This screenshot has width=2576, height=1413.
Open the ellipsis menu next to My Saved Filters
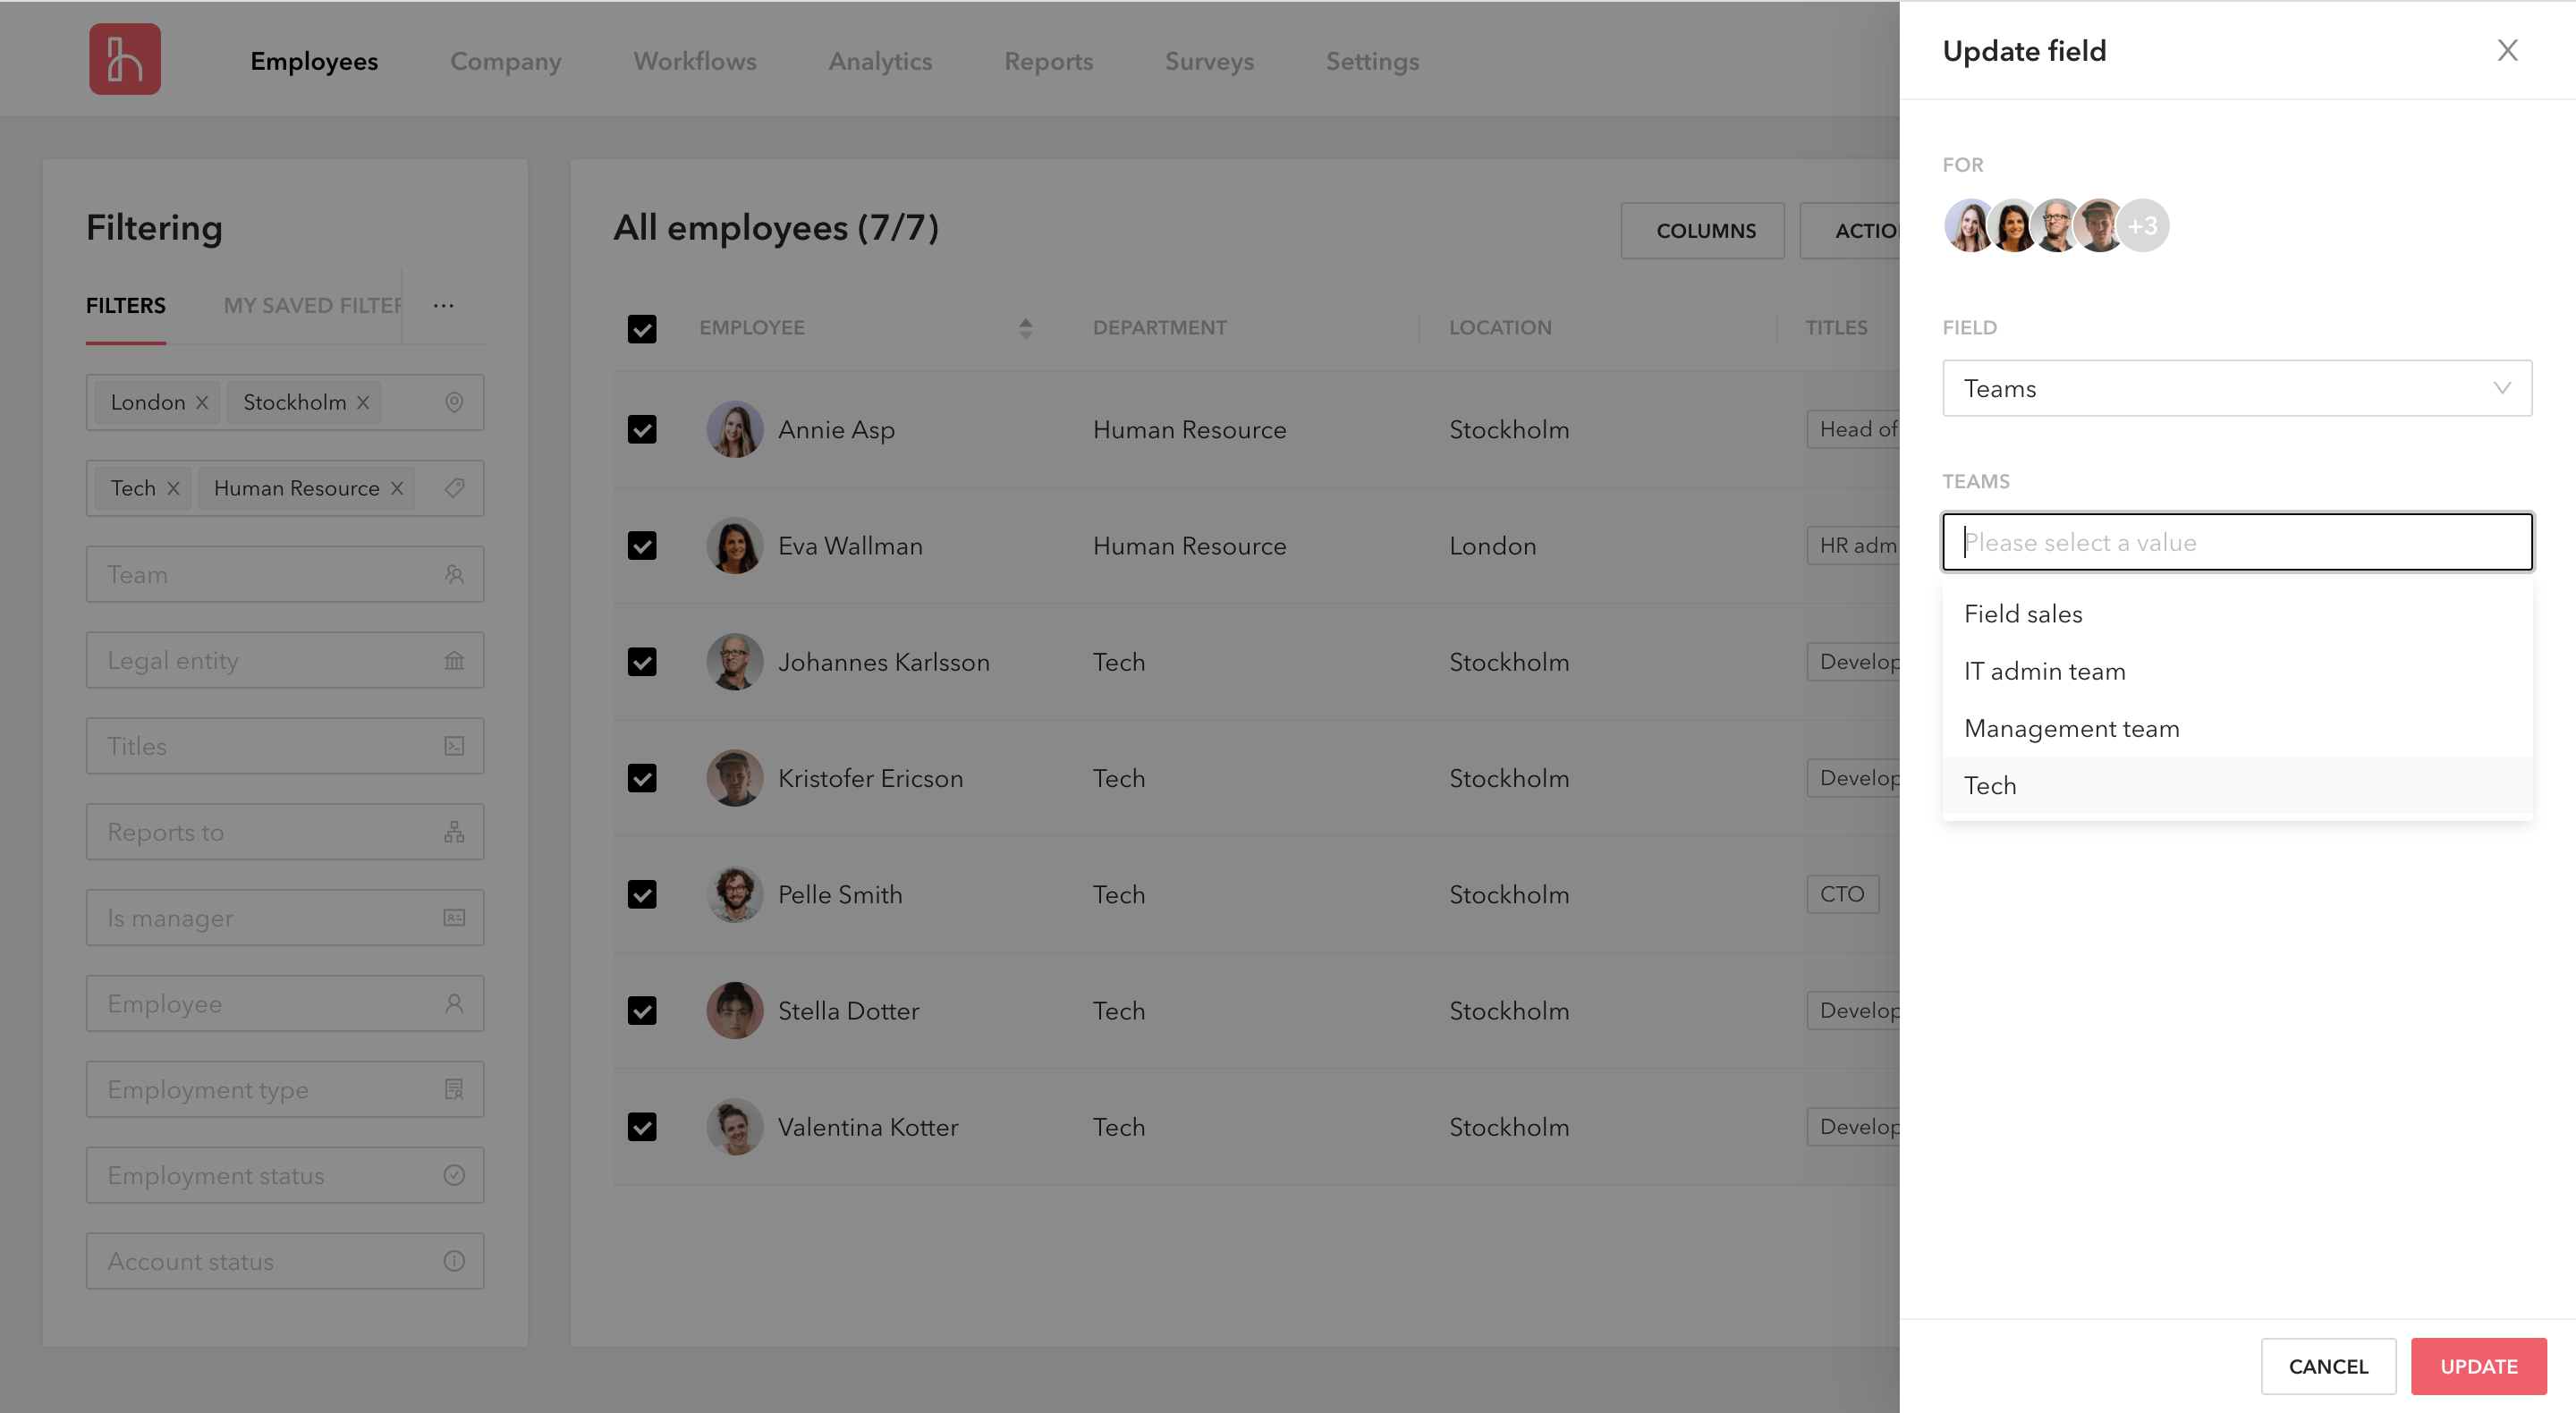click(443, 305)
